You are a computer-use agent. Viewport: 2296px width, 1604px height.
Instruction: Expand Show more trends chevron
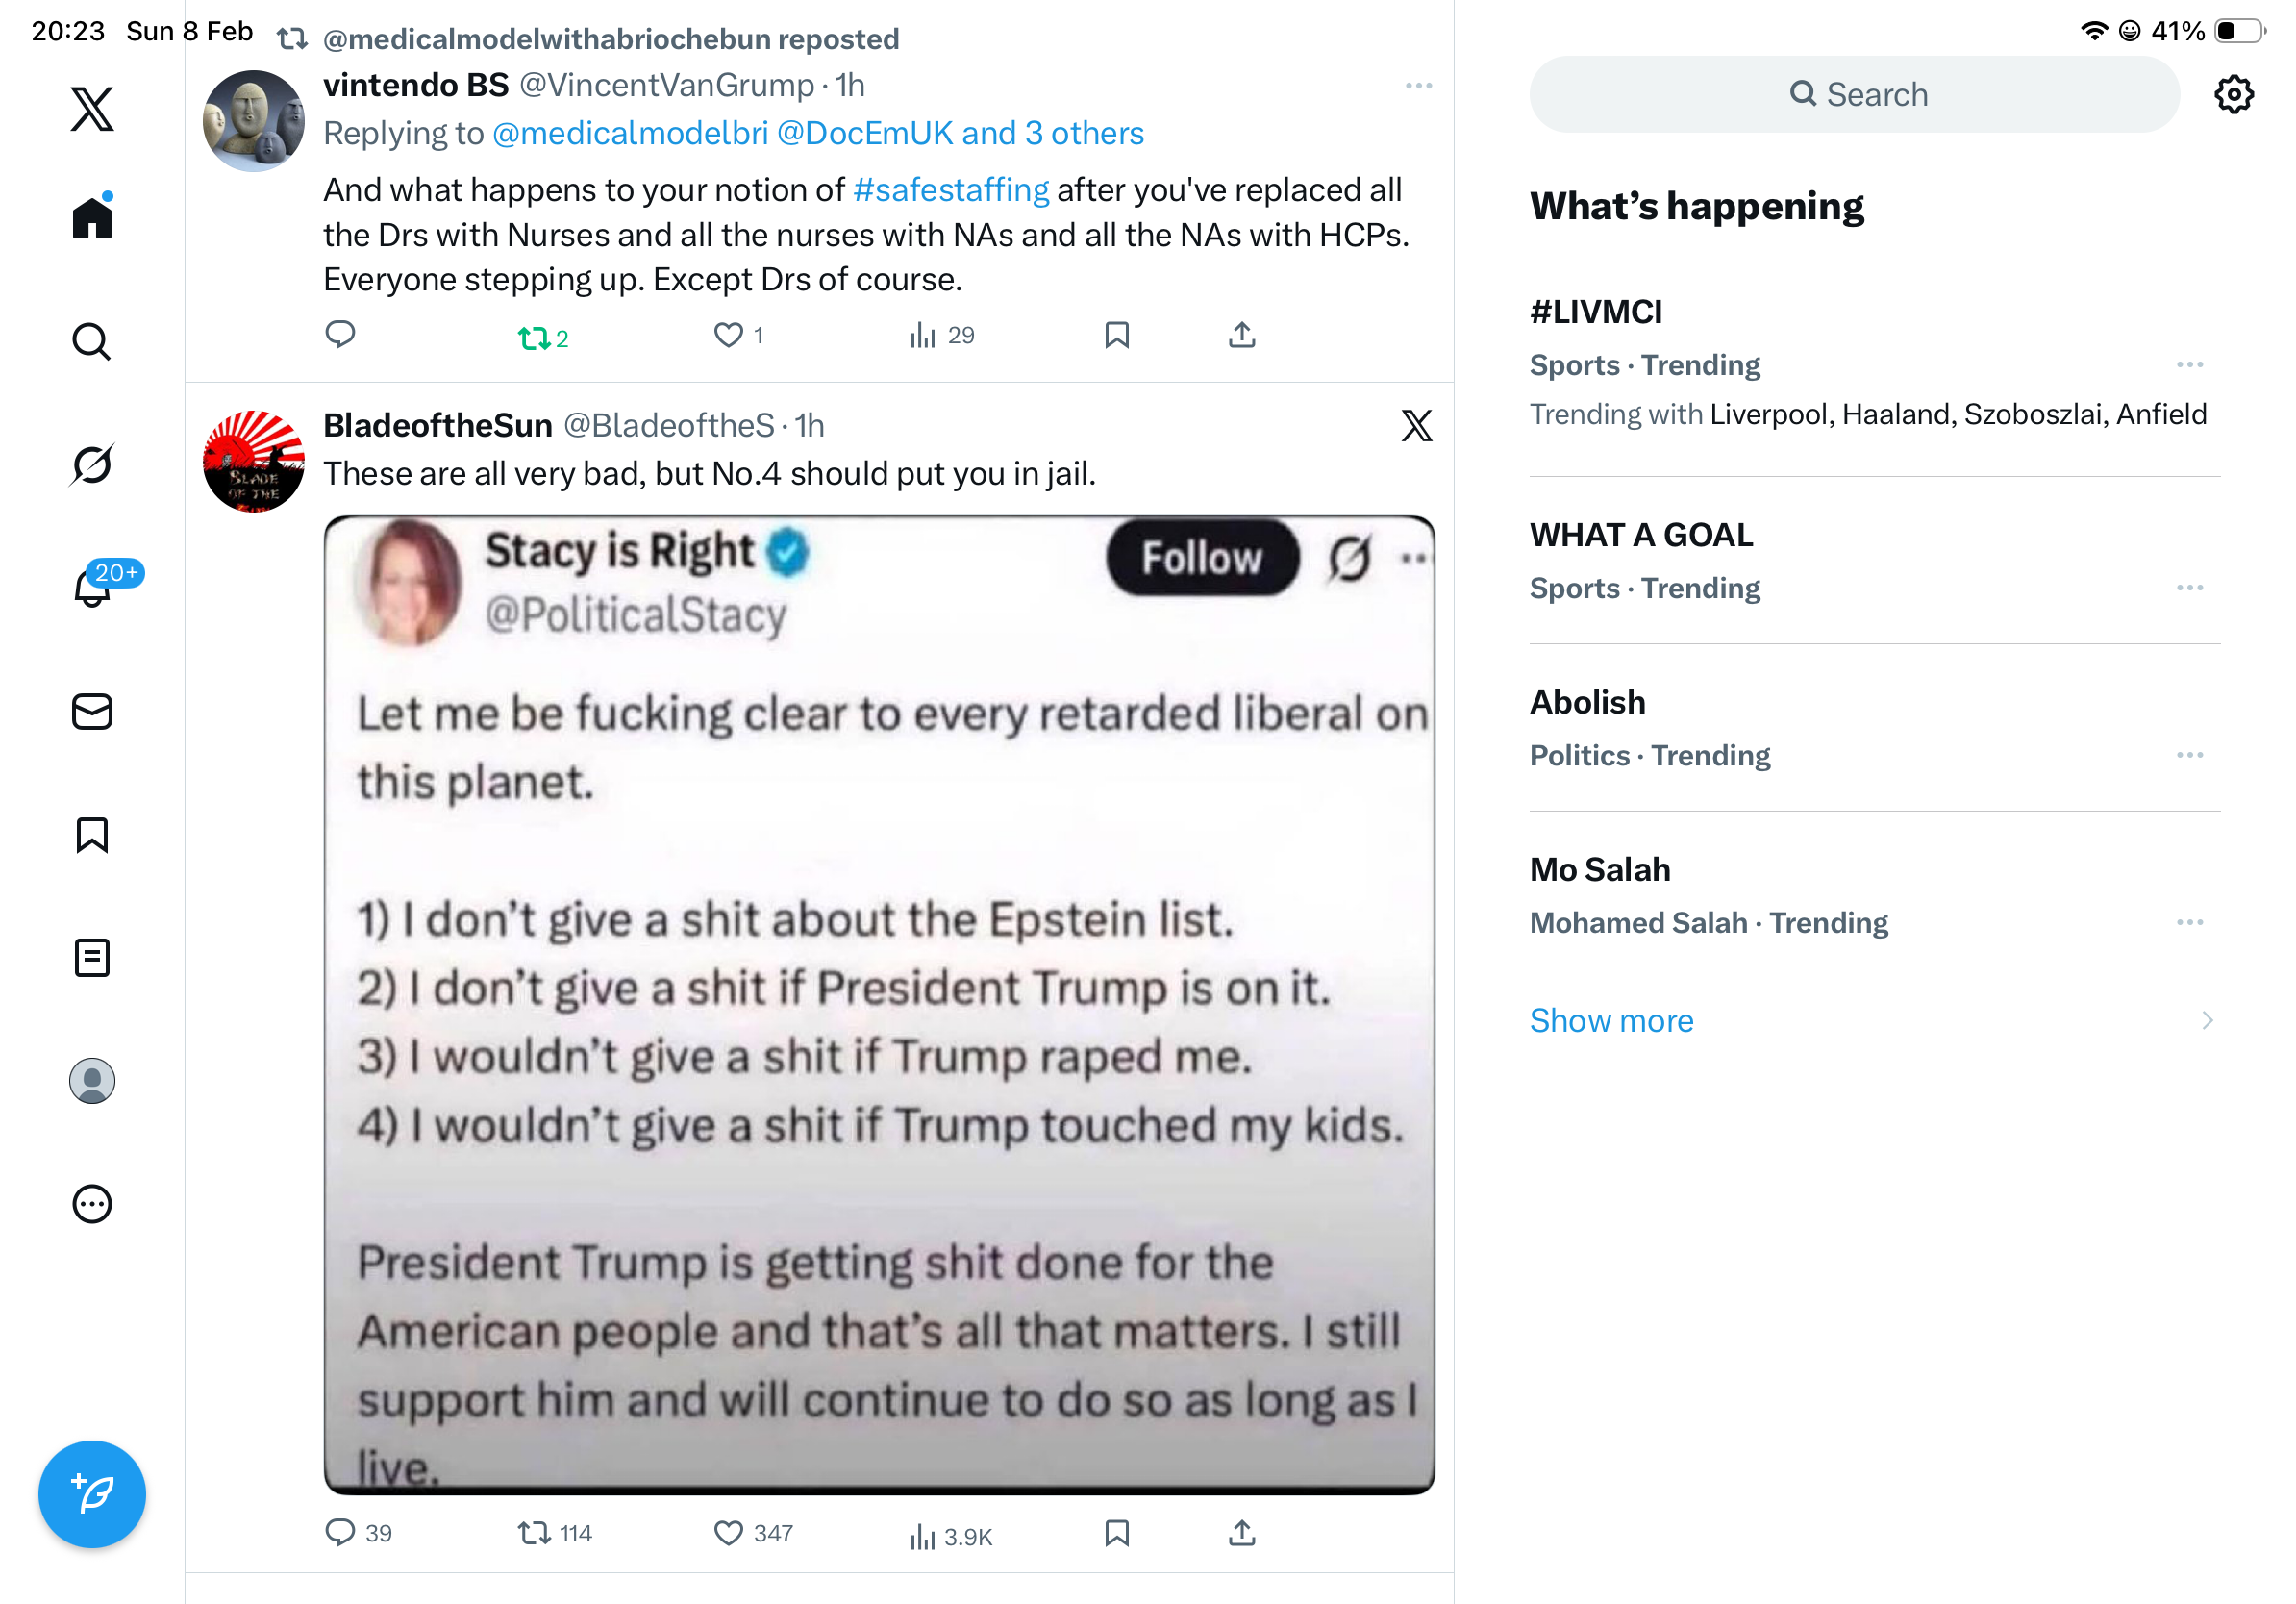pos(2206,1020)
